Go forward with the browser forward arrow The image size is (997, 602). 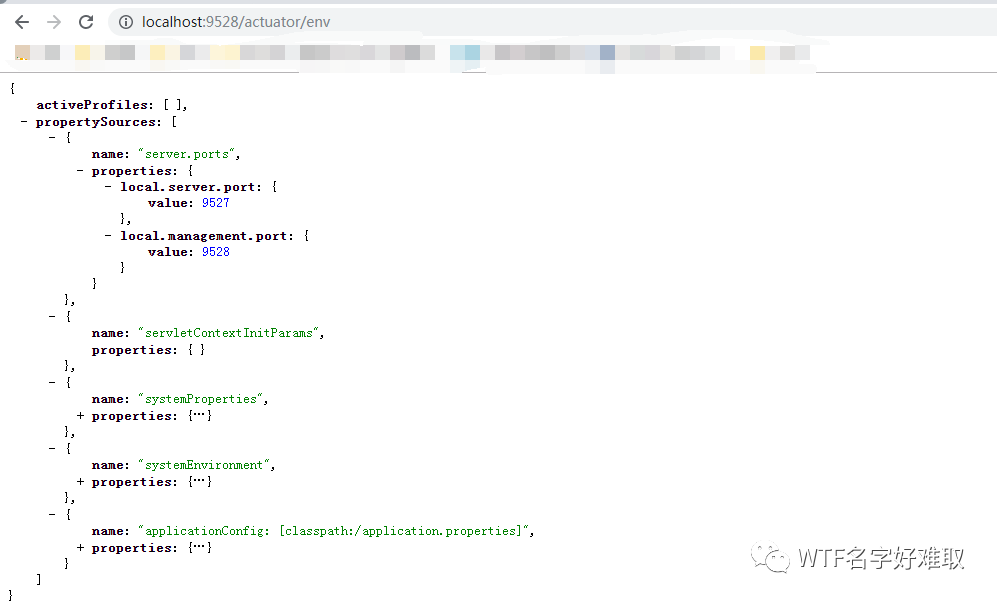pos(54,22)
